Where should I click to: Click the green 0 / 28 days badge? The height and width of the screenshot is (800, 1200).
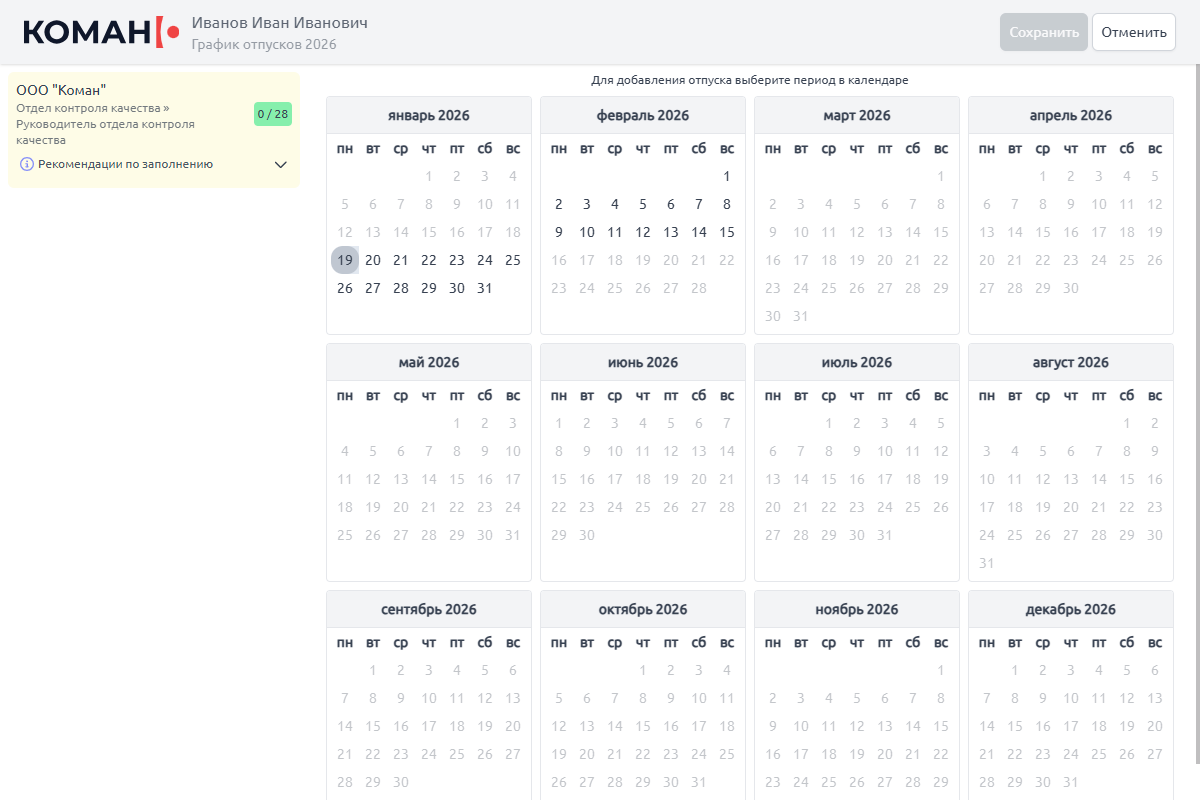[273, 114]
